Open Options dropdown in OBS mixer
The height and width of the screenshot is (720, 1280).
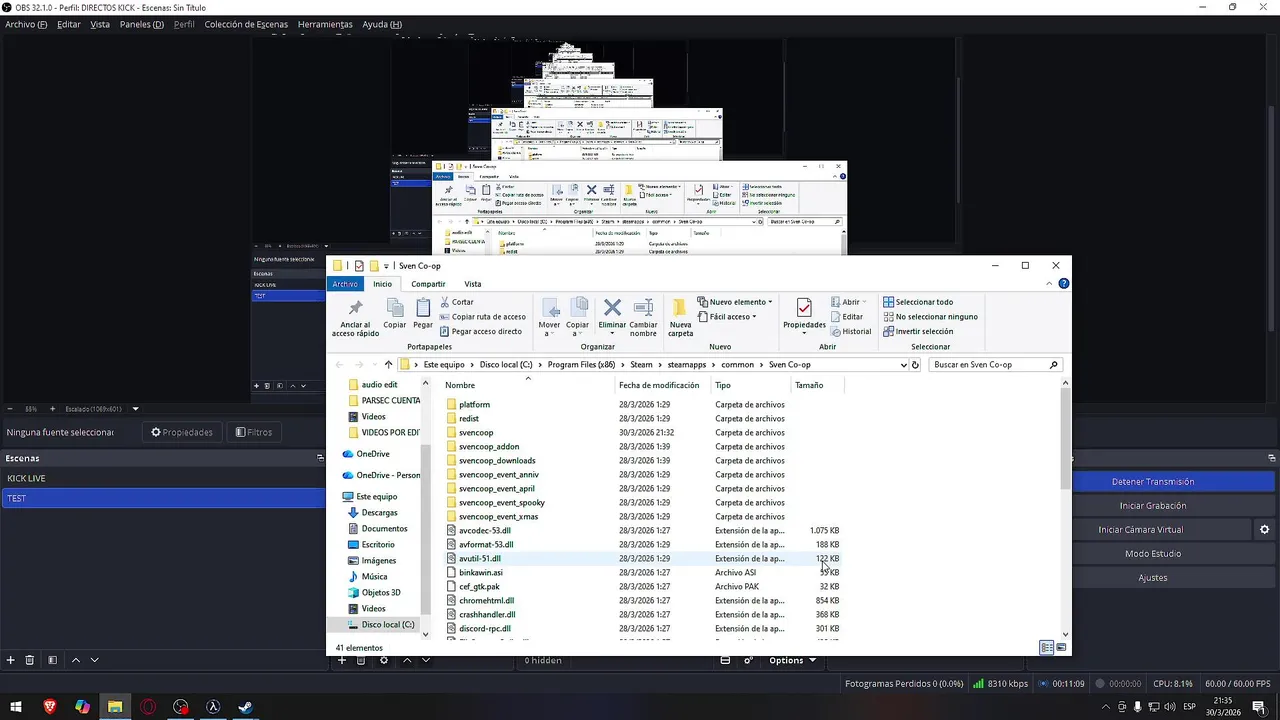792,660
